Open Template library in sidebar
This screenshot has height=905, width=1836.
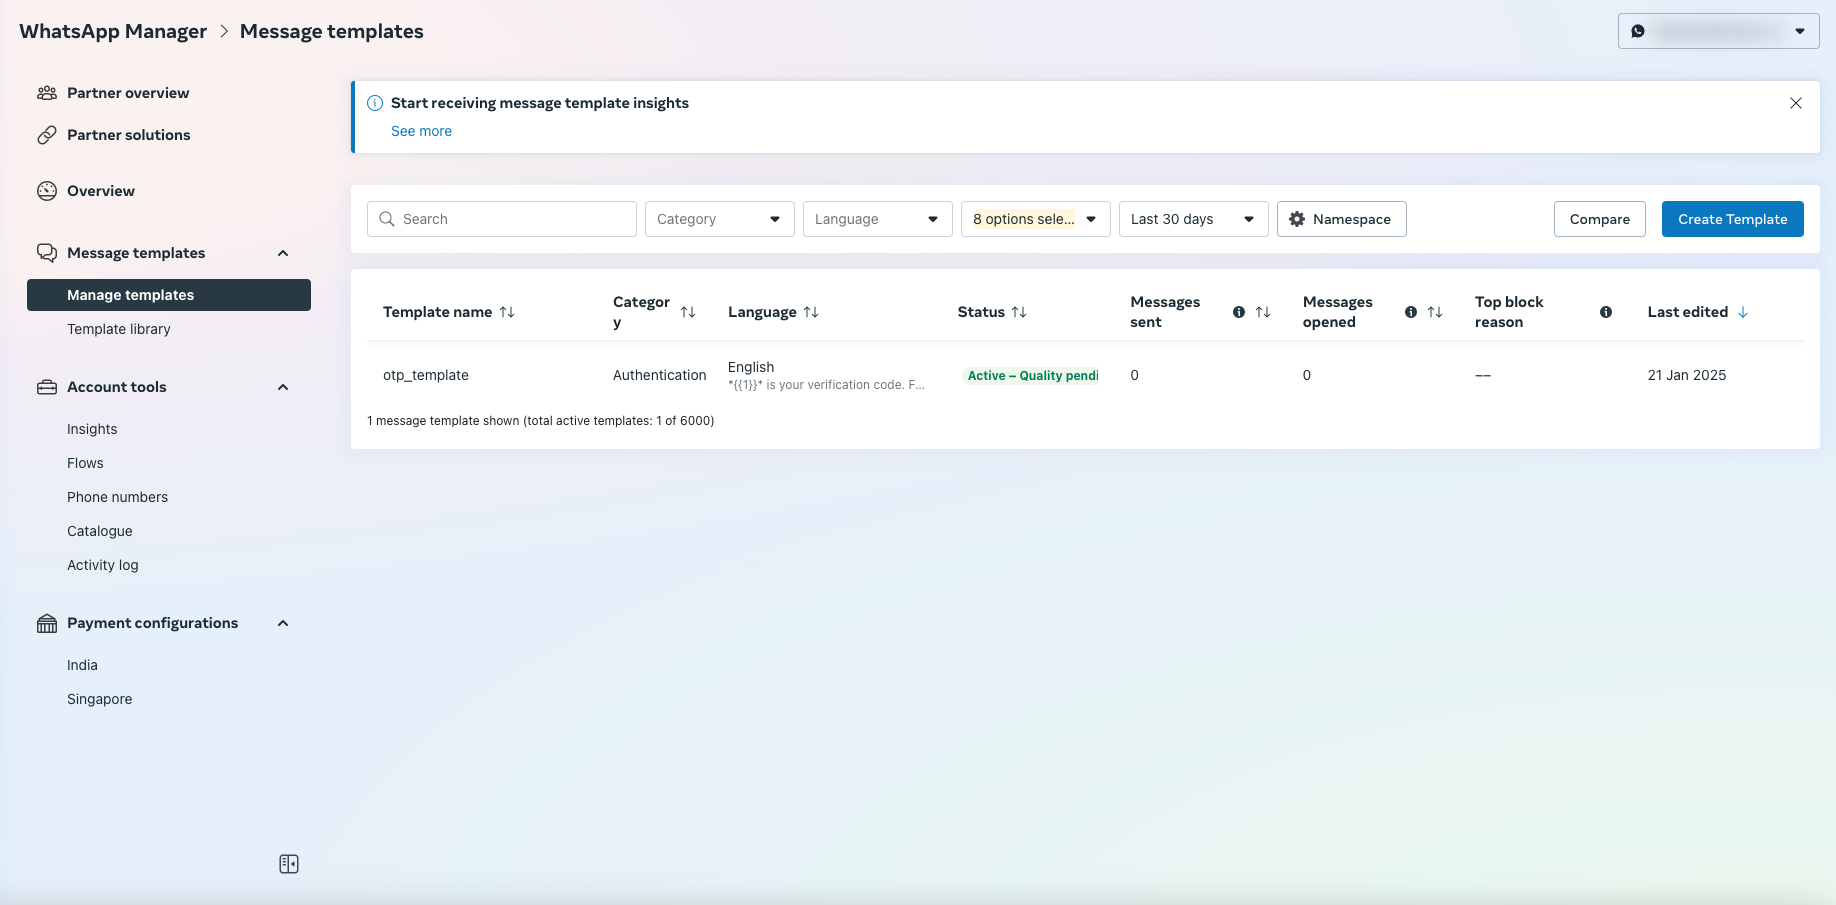[x=119, y=329]
